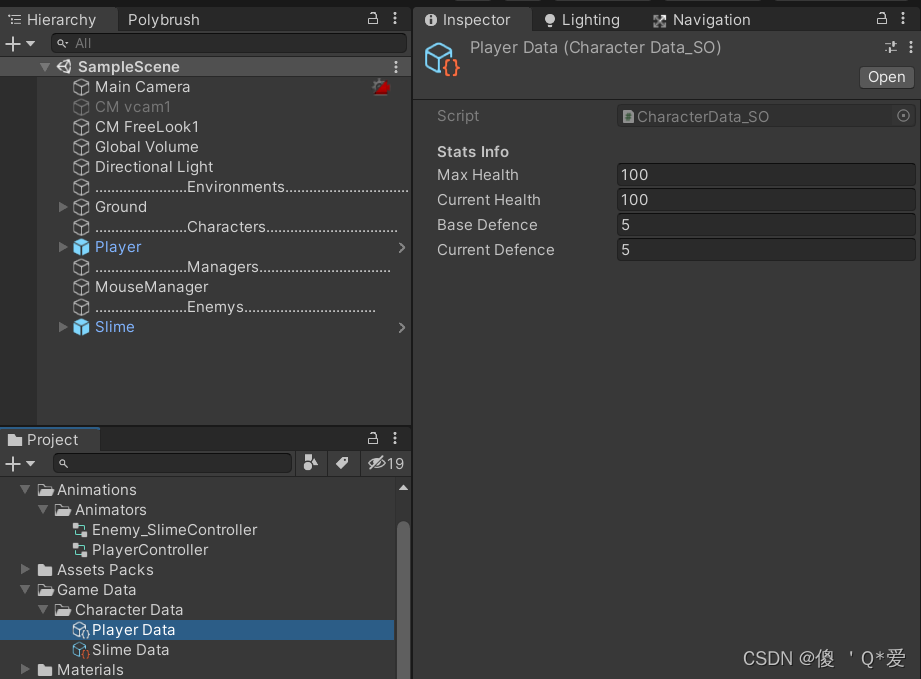Click the Player prefab open arrow
The height and width of the screenshot is (679, 921).
pos(401,247)
